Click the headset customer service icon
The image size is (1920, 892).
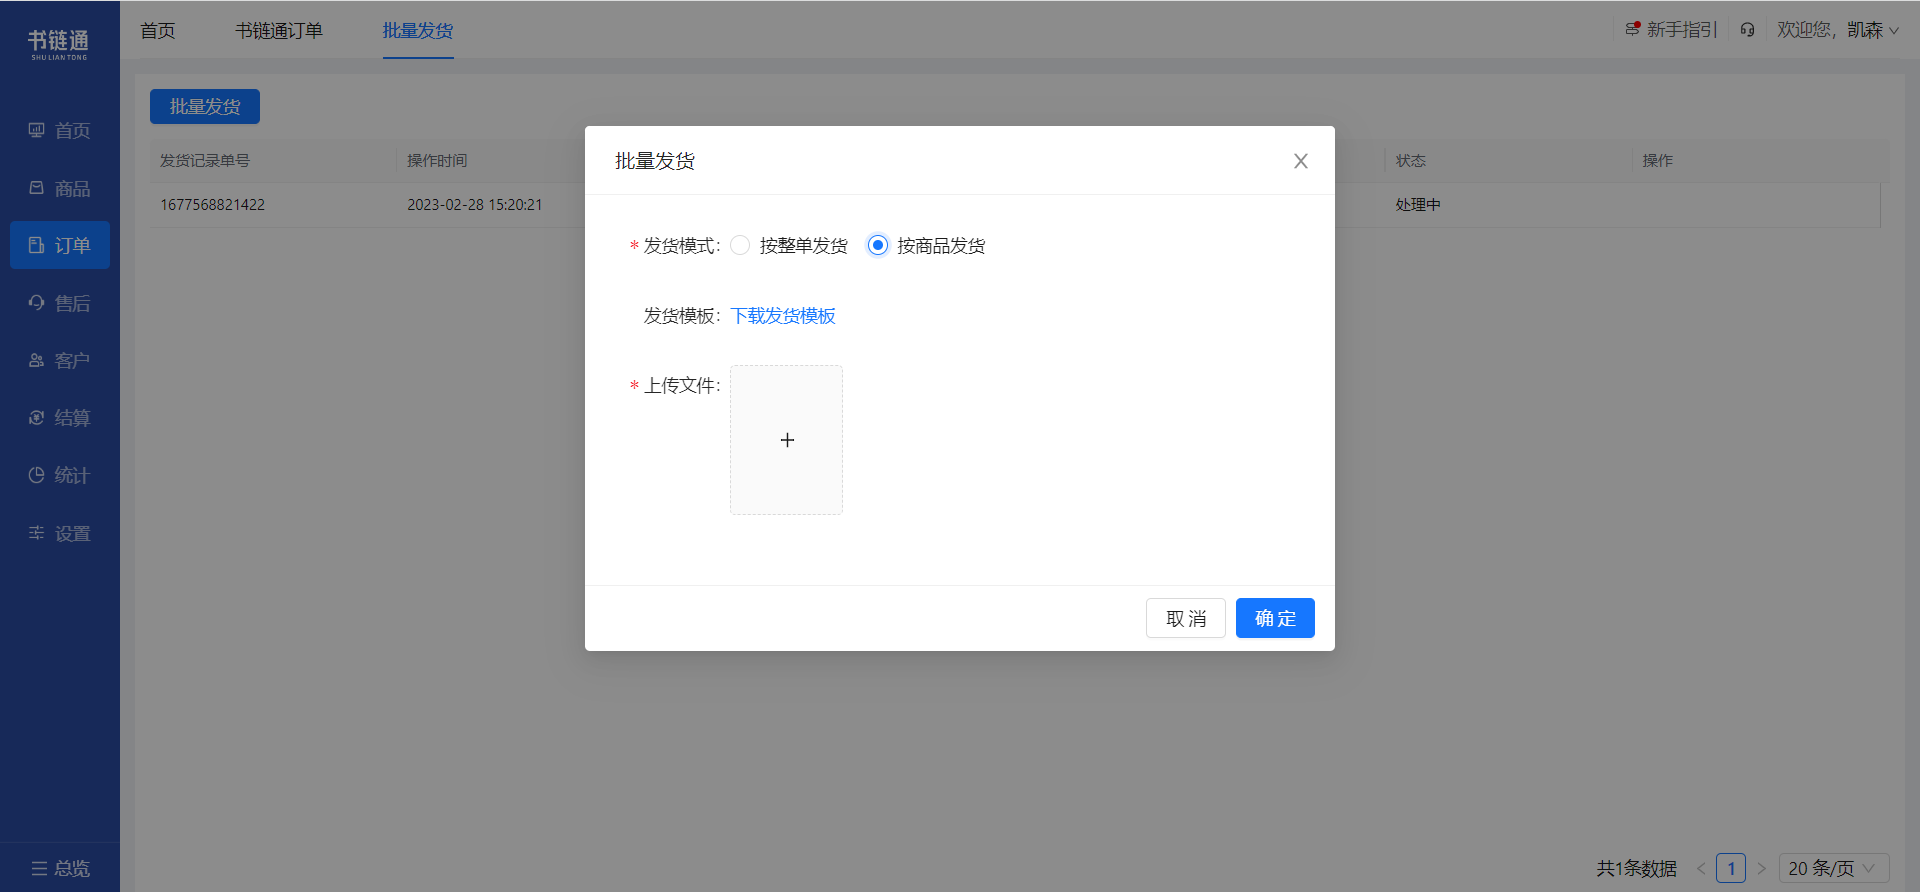(x=1747, y=30)
